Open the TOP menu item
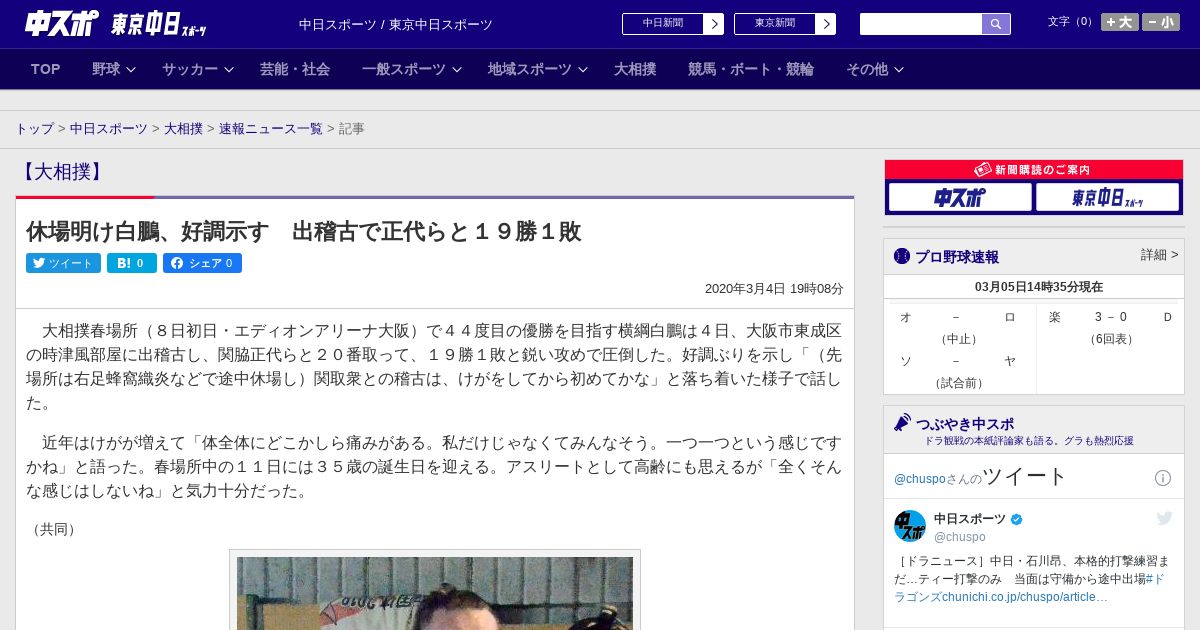 (x=46, y=69)
